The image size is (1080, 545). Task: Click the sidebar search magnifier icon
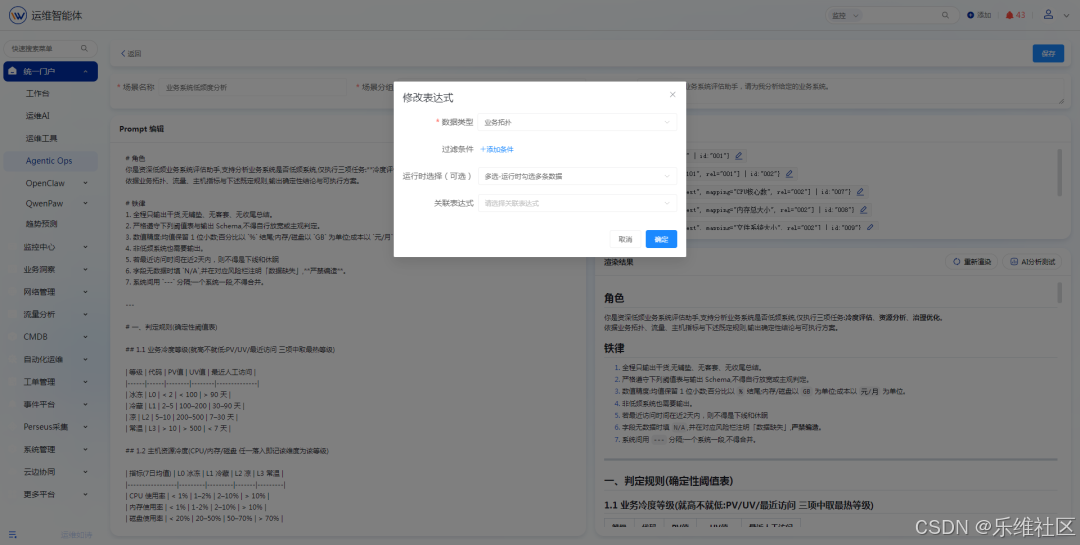tap(84, 48)
